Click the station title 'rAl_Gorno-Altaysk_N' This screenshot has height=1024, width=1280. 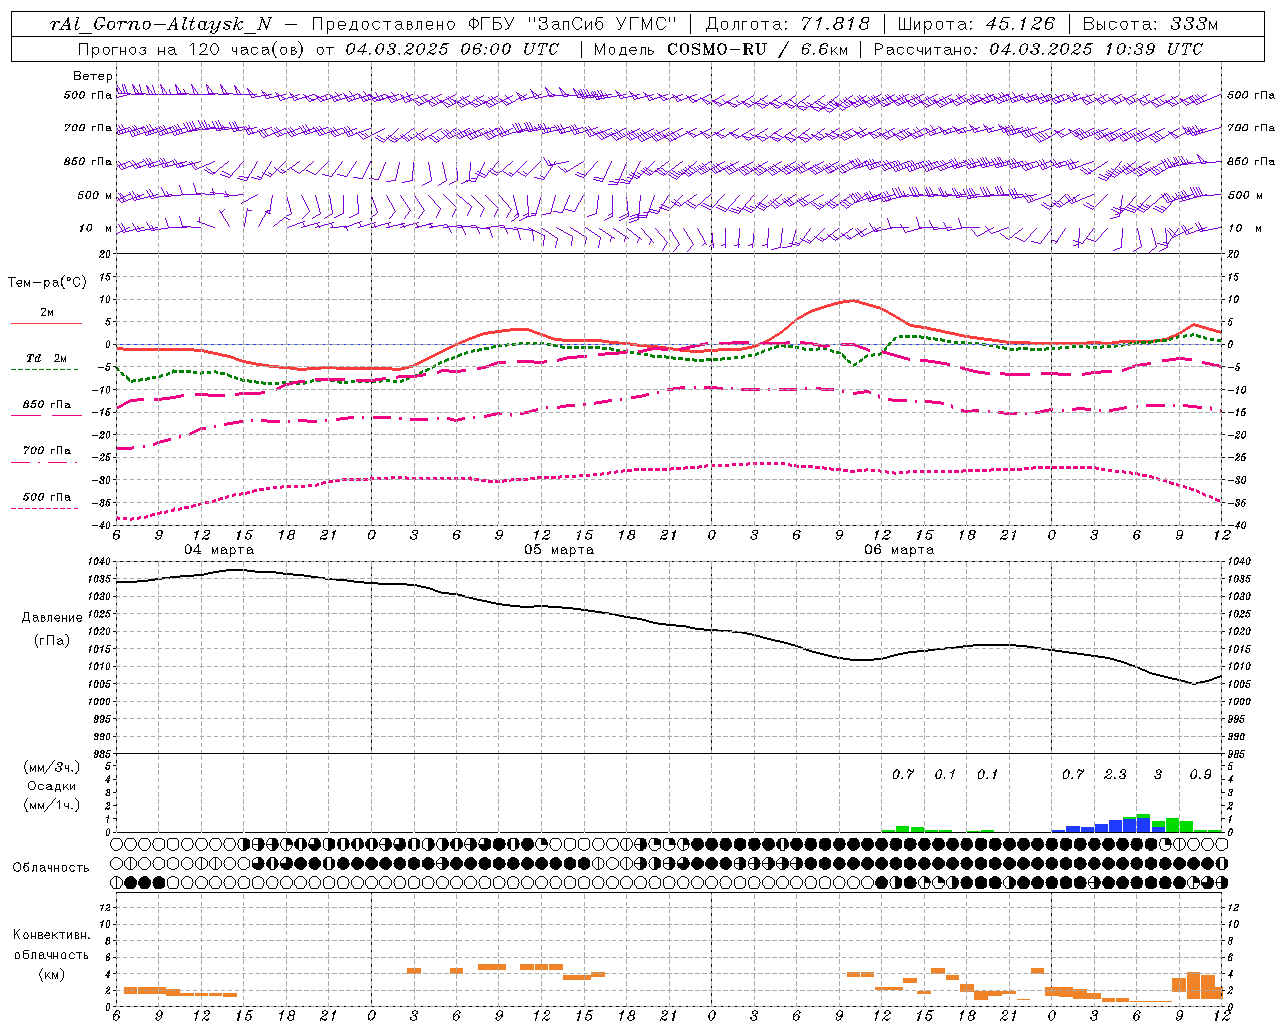point(161,24)
